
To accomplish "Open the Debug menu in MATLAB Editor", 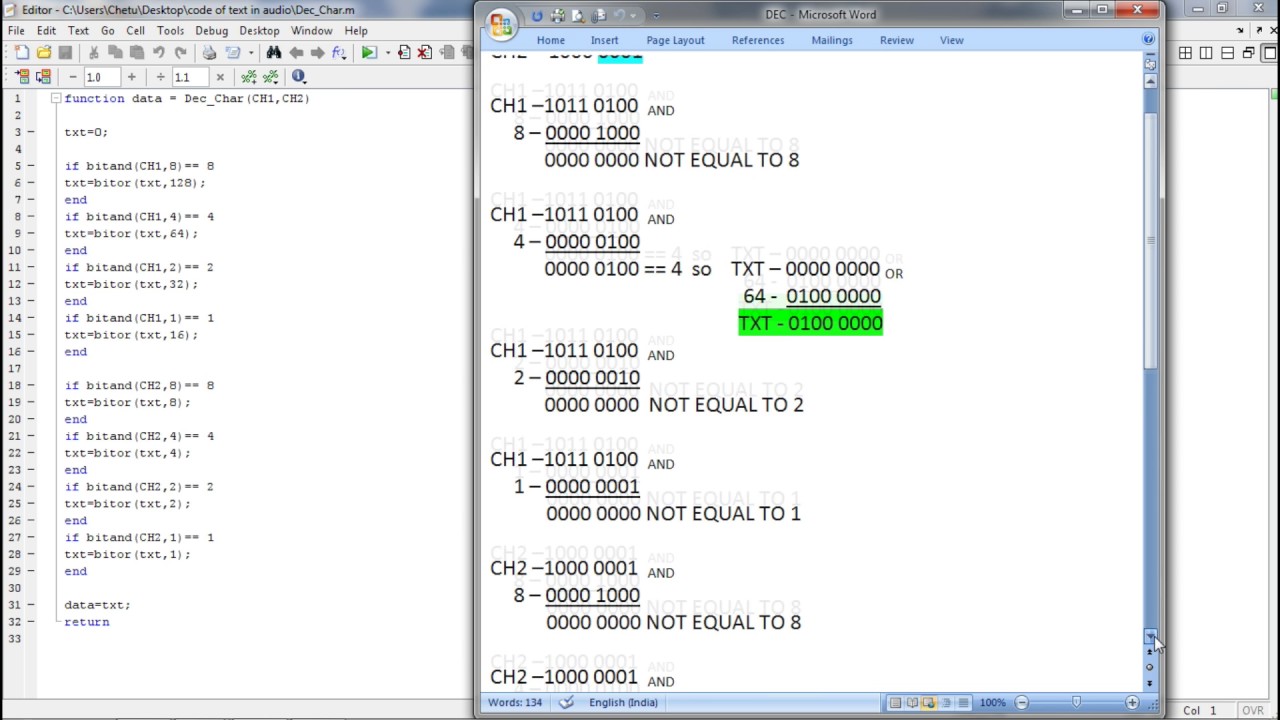I will [211, 31].
